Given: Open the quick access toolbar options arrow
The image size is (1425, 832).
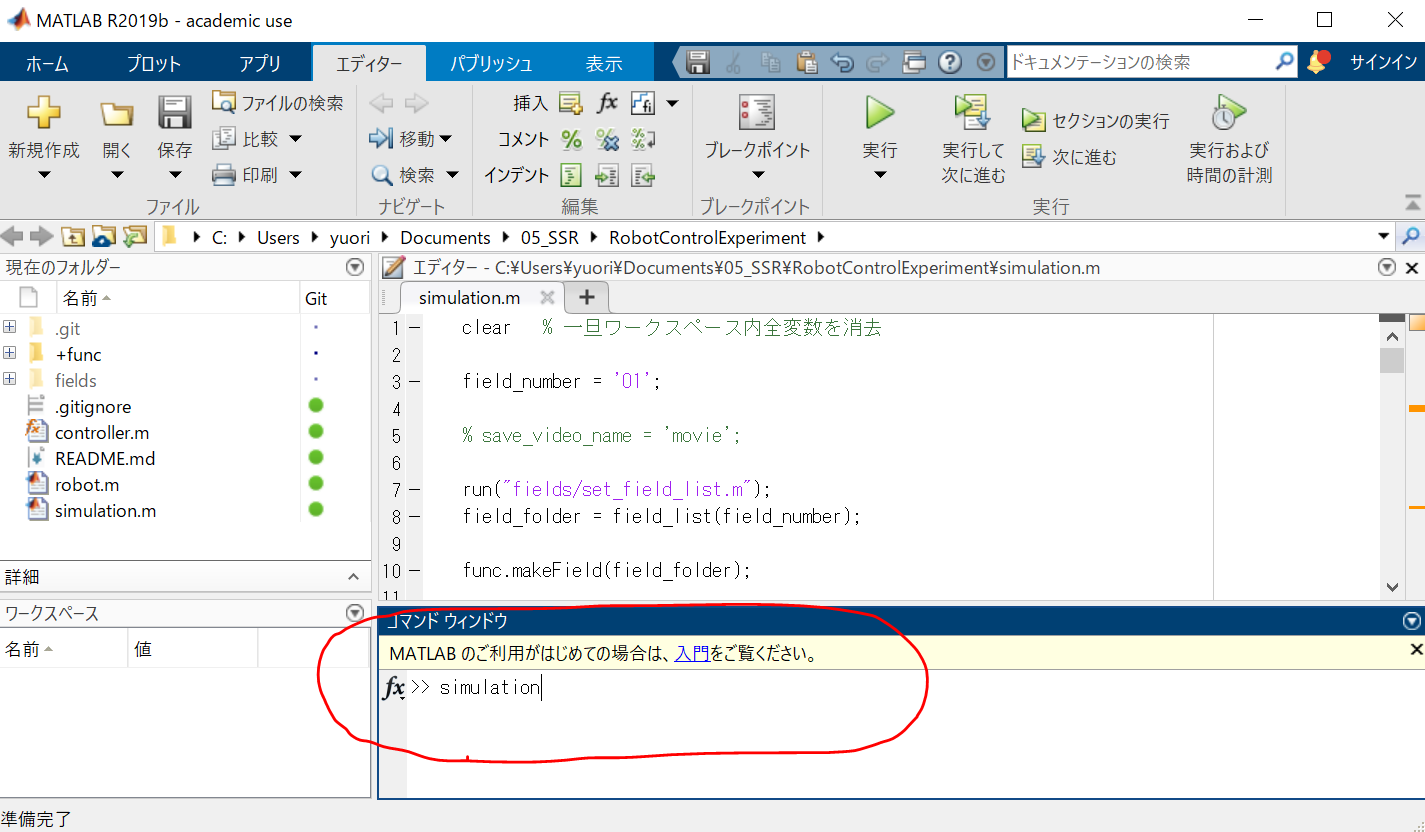Looking at the screenshot, I should tap(986, 62).
